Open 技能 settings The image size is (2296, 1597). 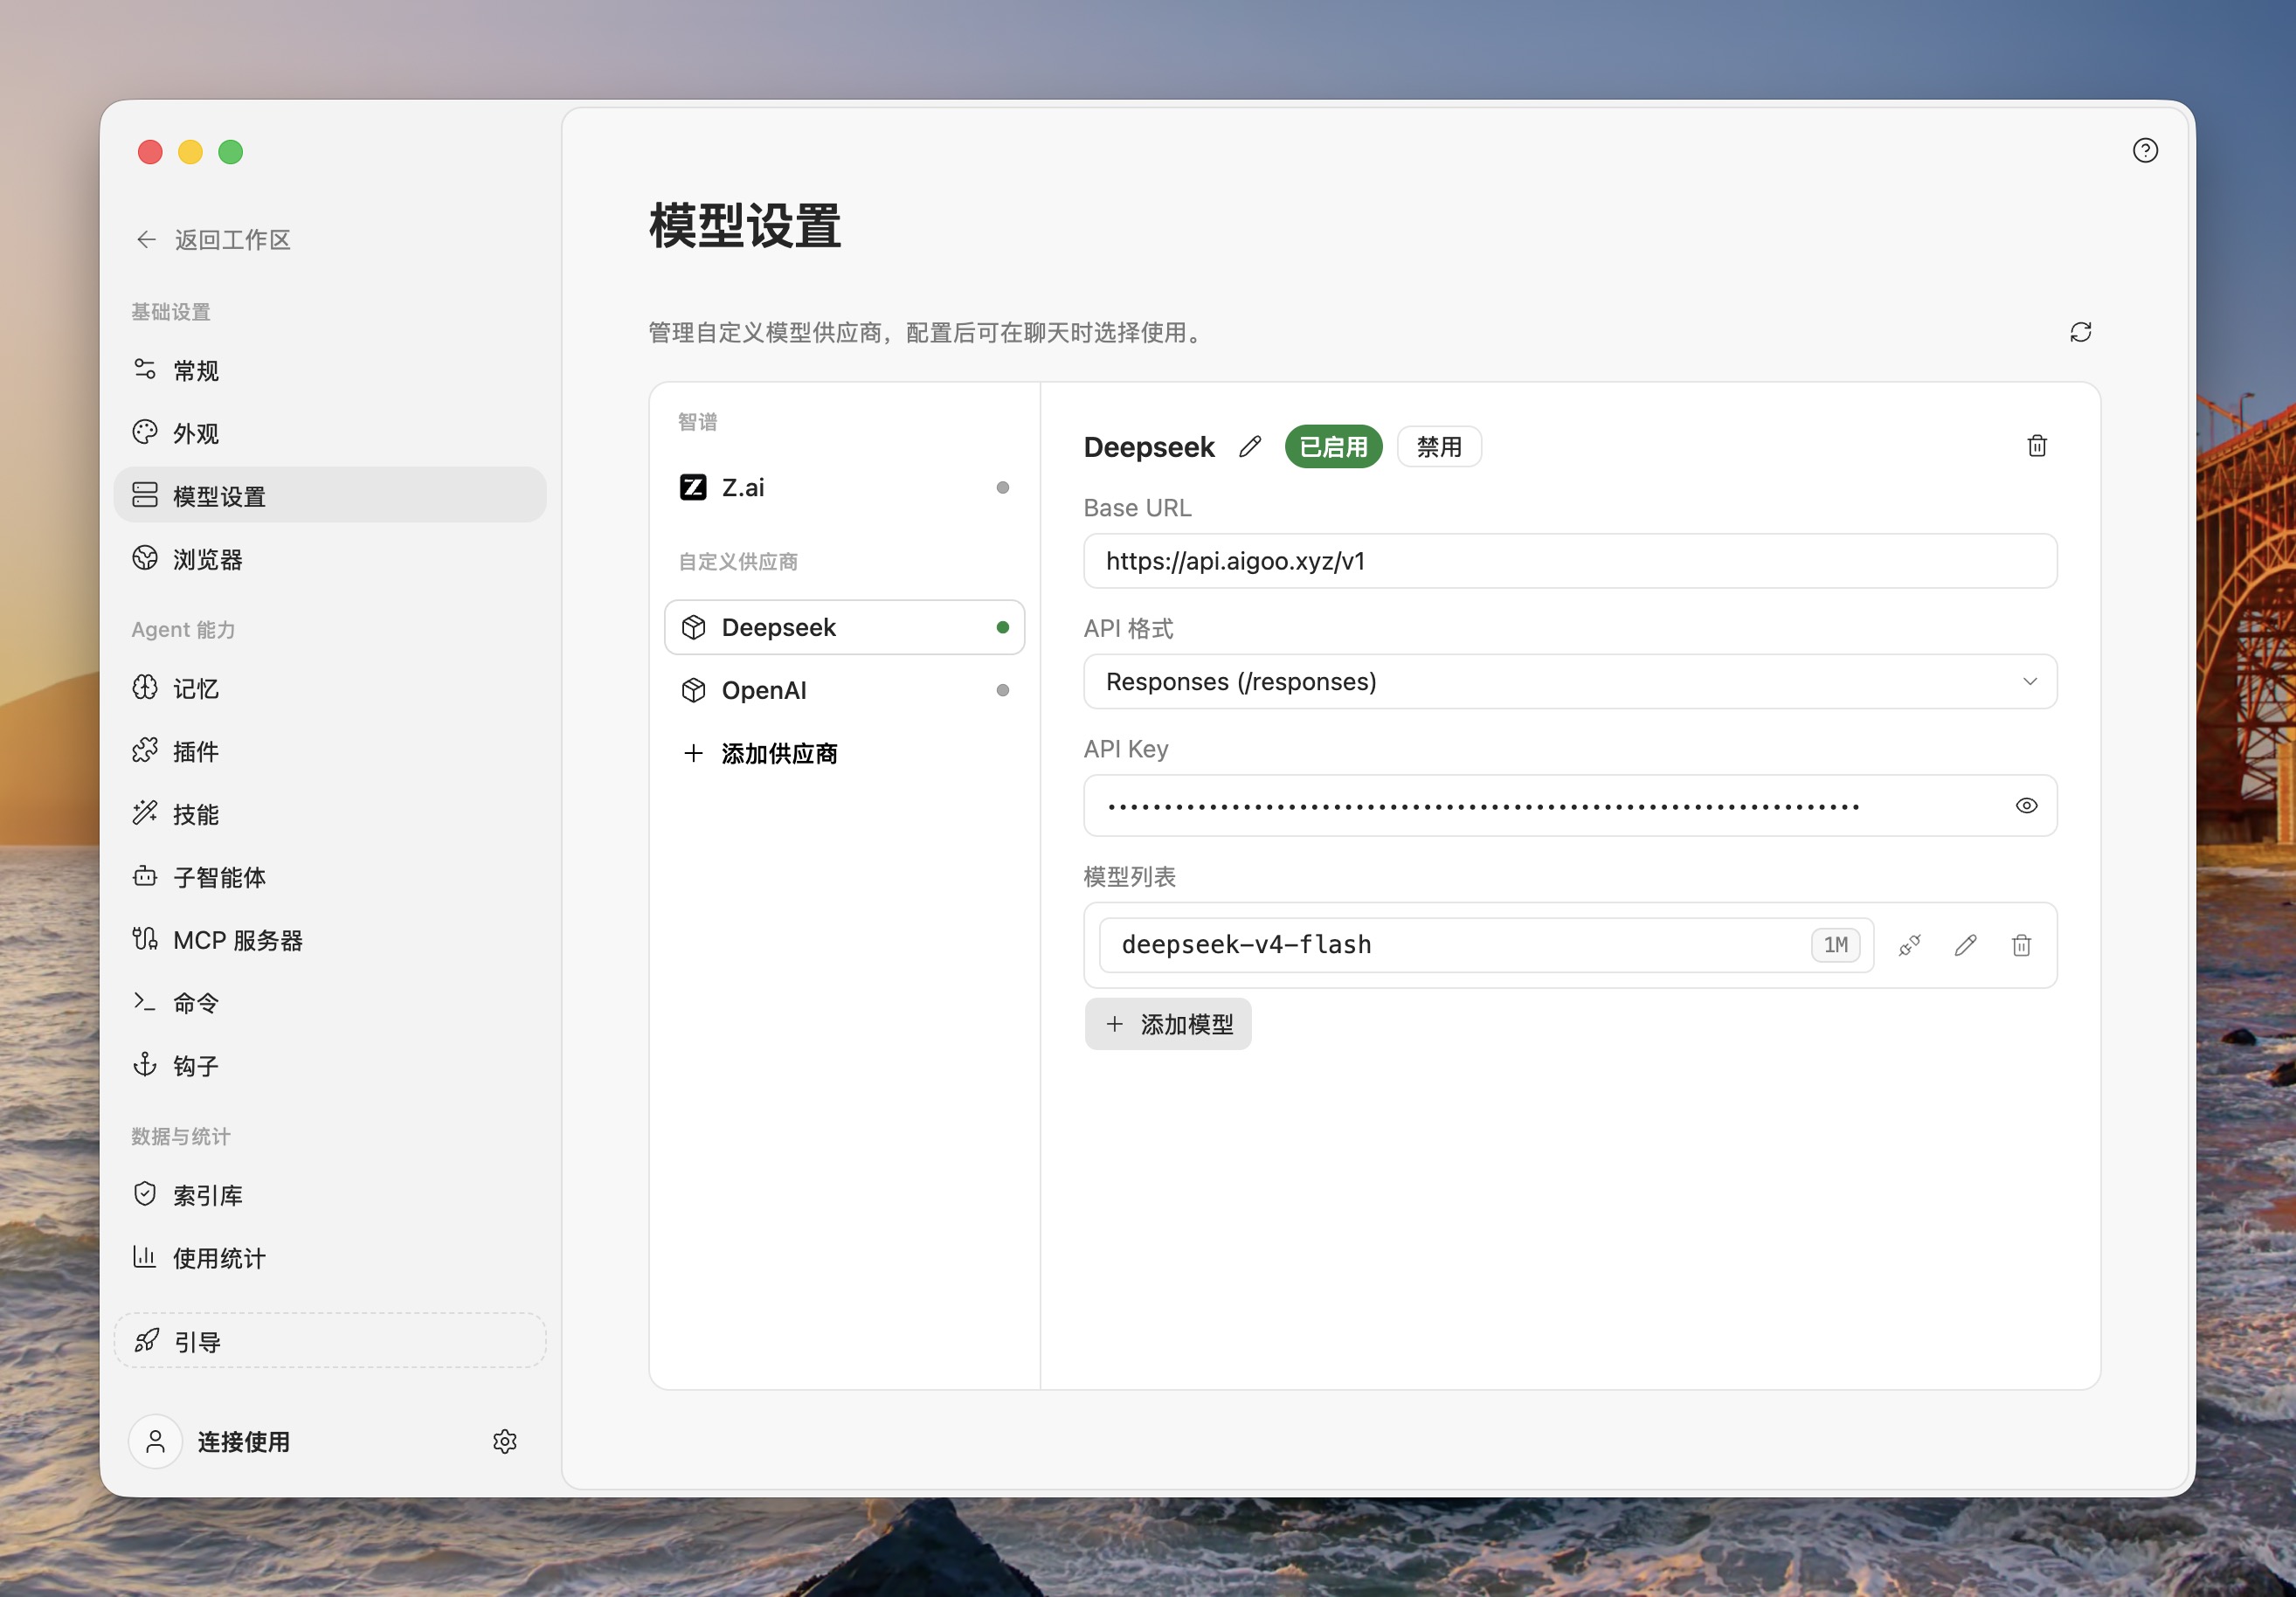330,814
